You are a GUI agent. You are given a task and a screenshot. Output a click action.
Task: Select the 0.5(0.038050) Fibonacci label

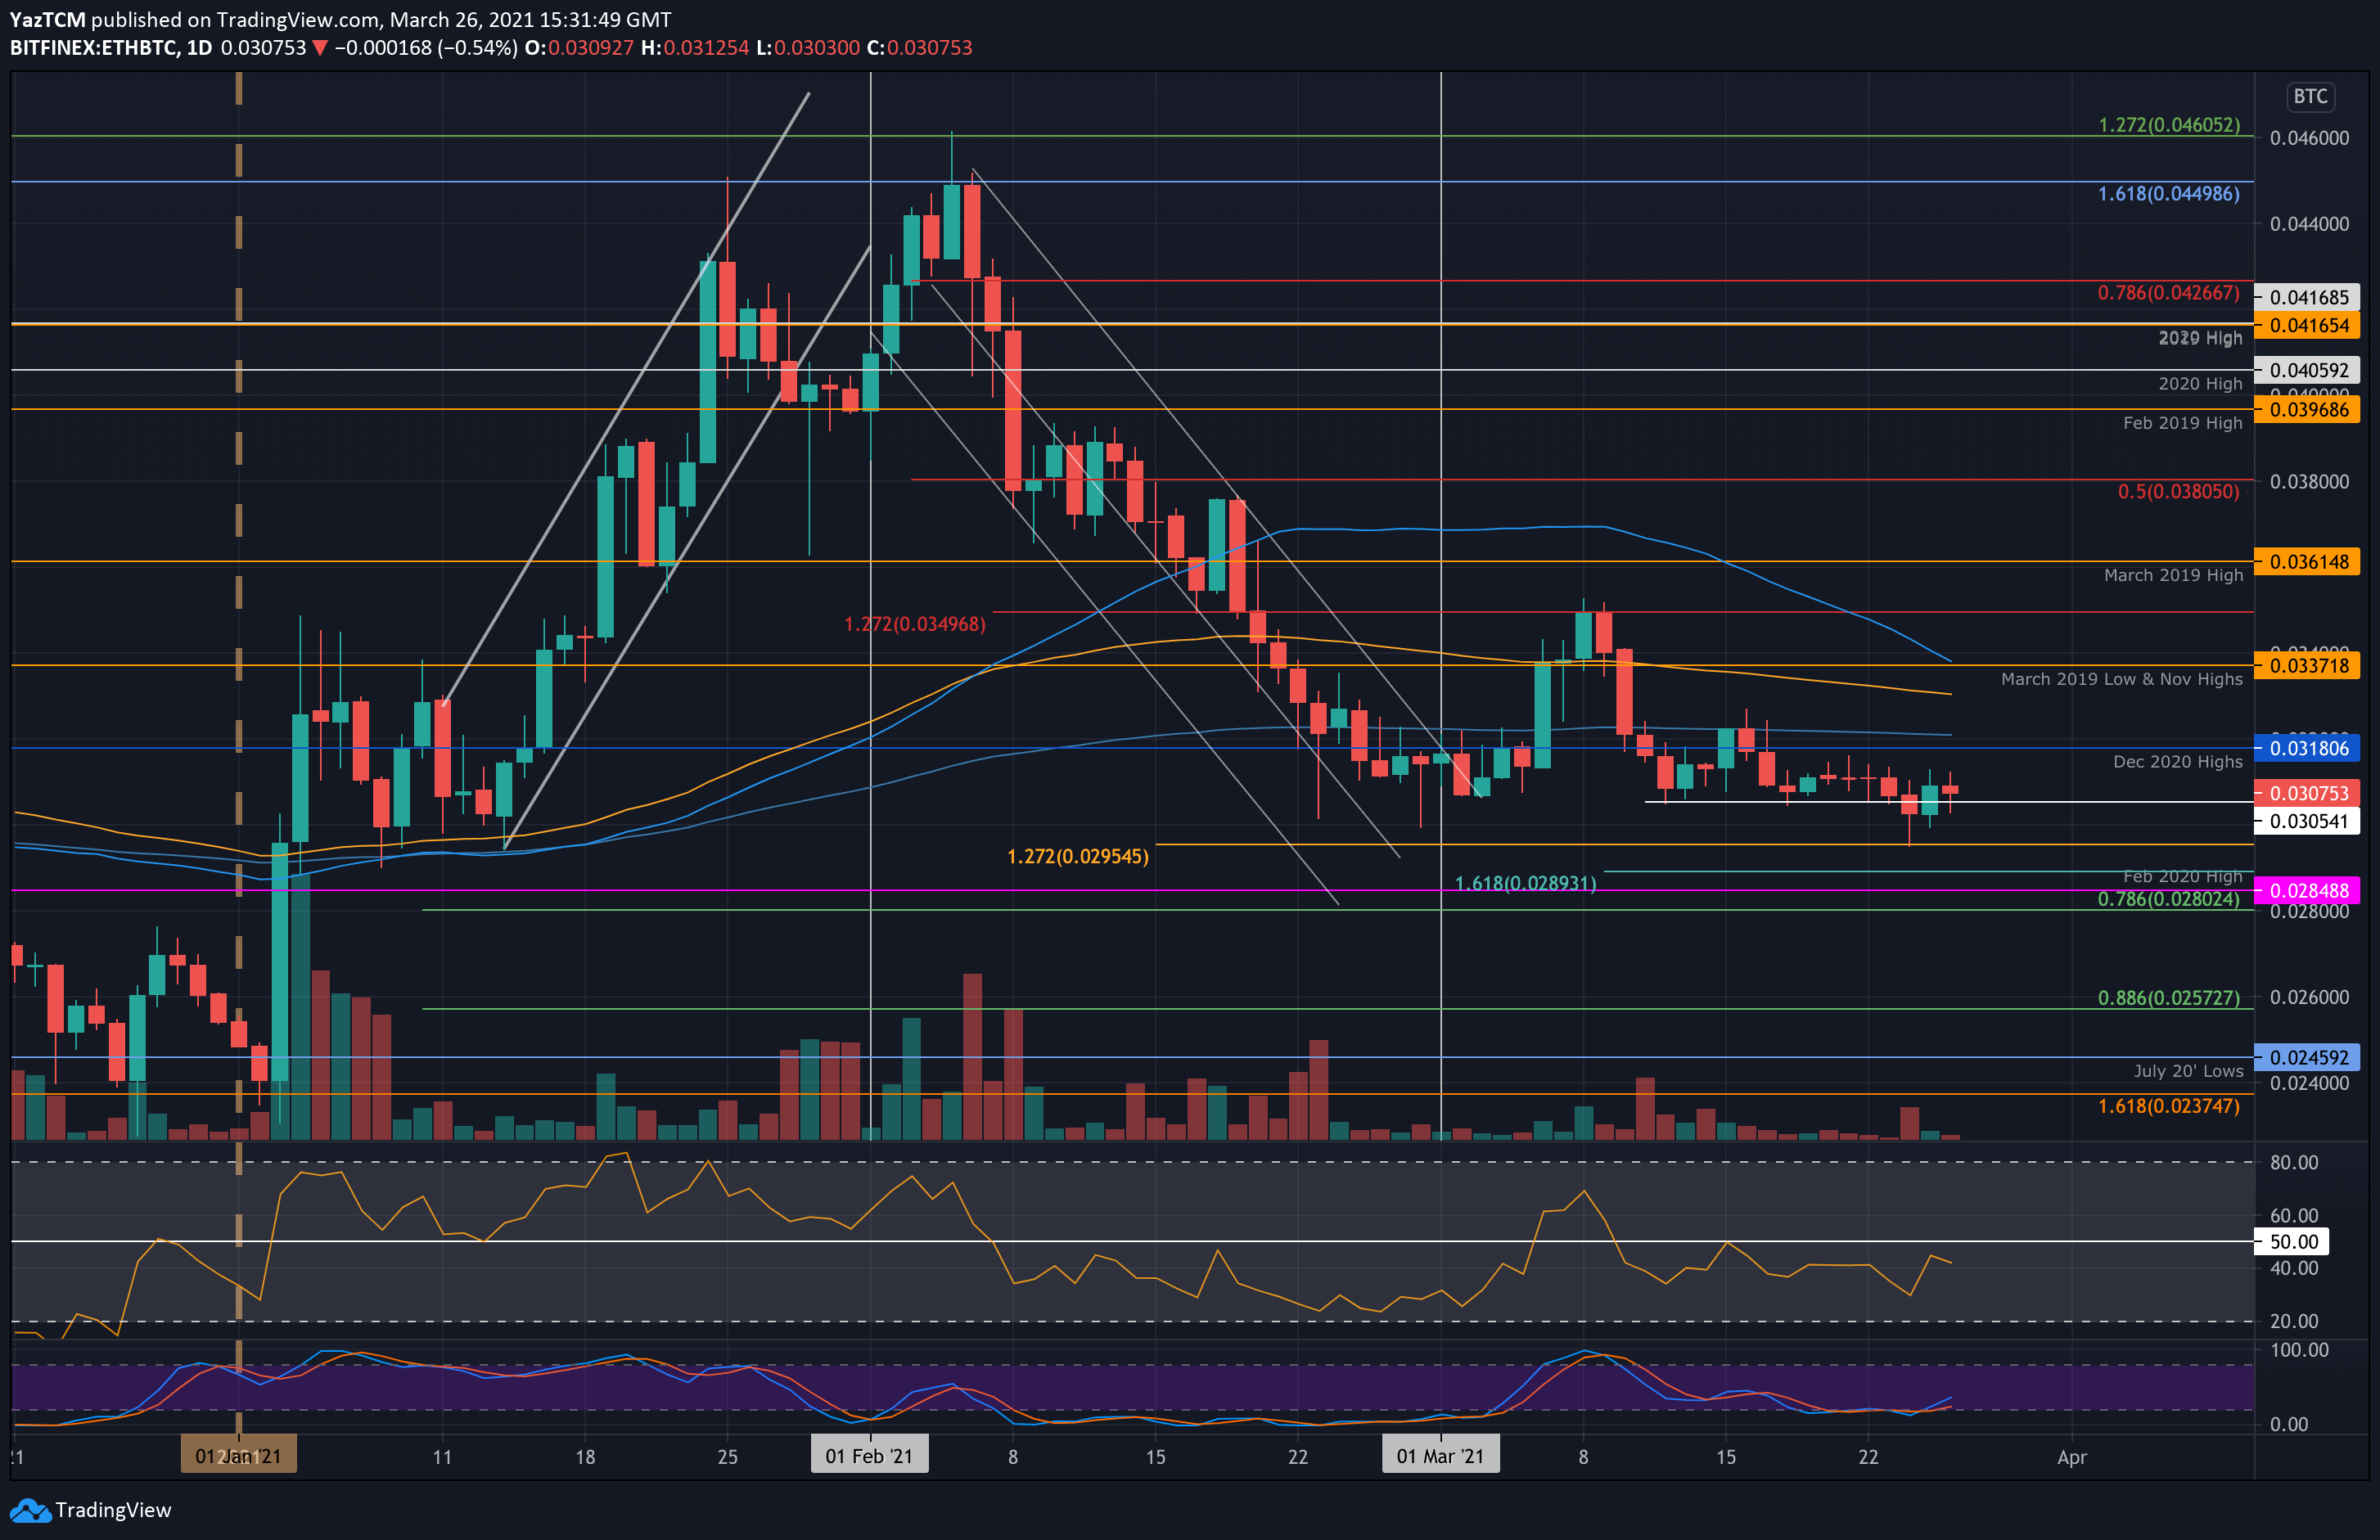pyautogui.click(x=2178, y=492)
